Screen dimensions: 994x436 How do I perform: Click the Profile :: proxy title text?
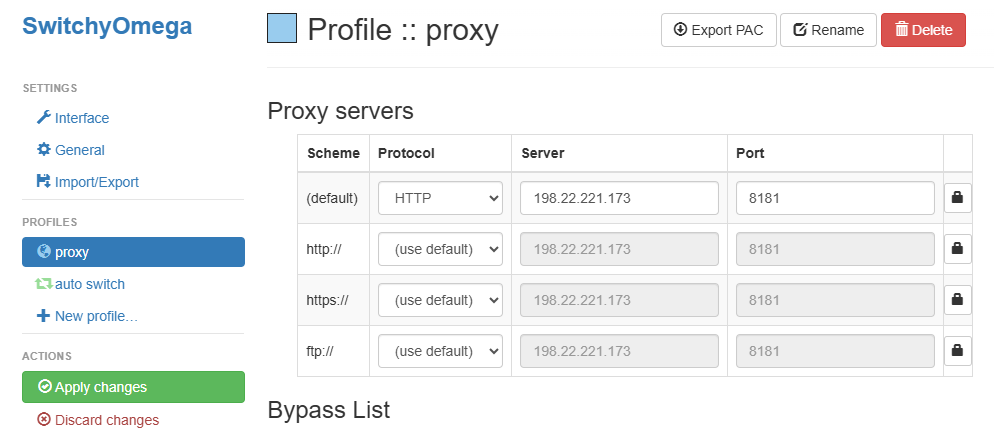(x=403, y=30)
